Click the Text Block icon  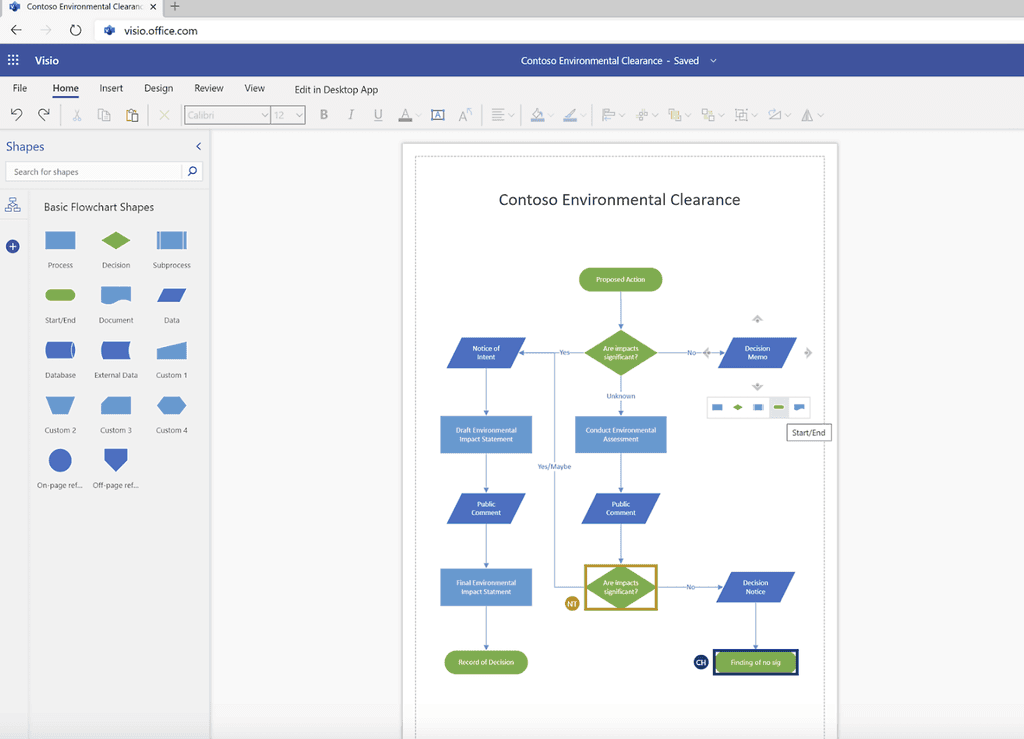coord(437,114)
